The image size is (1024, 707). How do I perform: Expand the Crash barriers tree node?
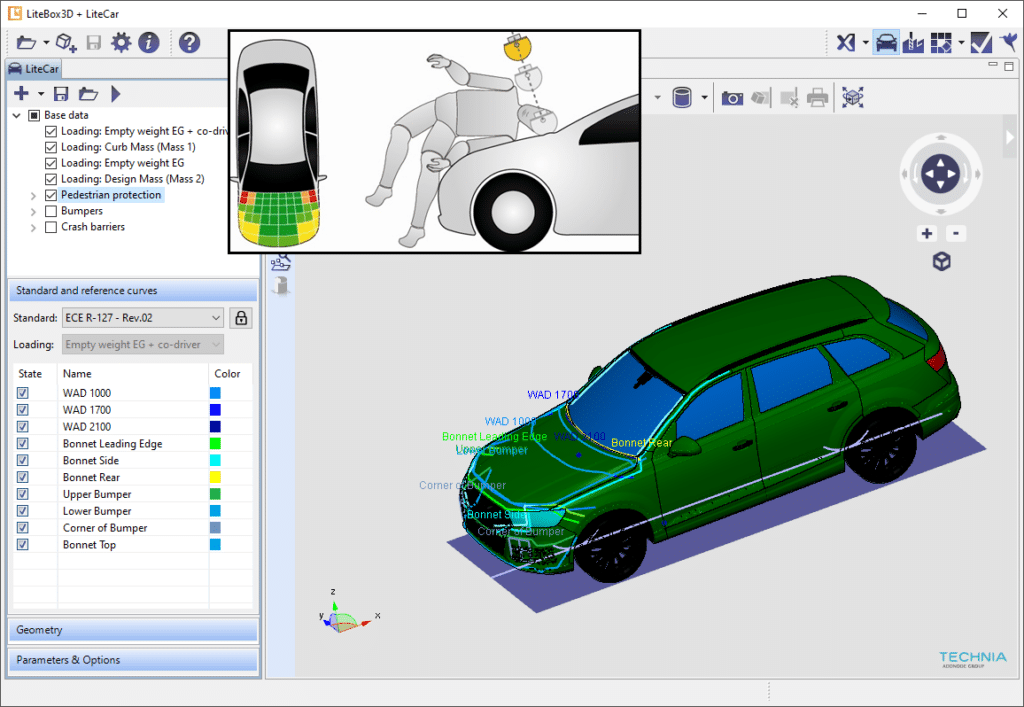pyautogui.click(x=33, y=227)
